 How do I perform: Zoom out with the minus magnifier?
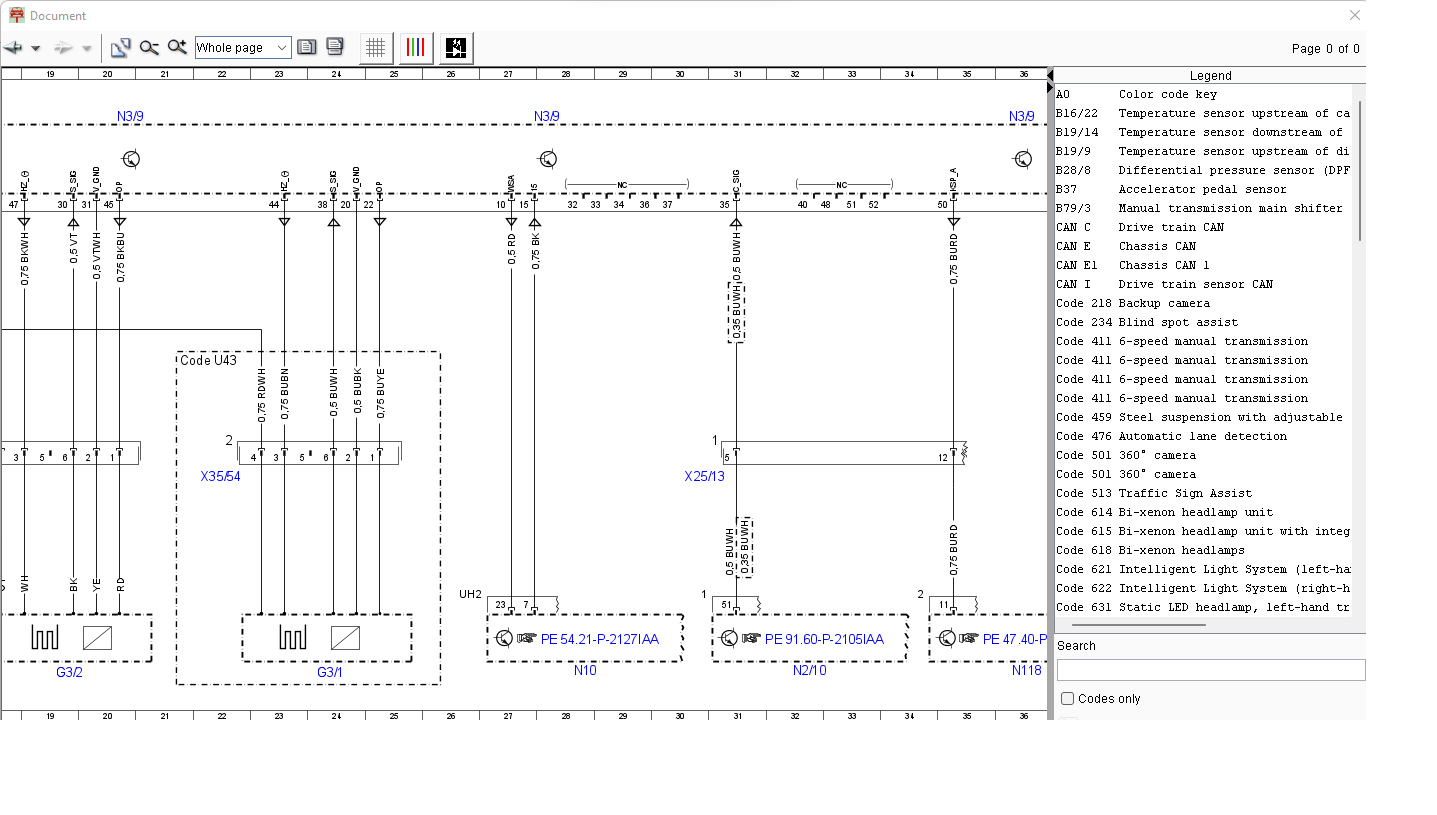pyautogui.click(x=149, y=48)
